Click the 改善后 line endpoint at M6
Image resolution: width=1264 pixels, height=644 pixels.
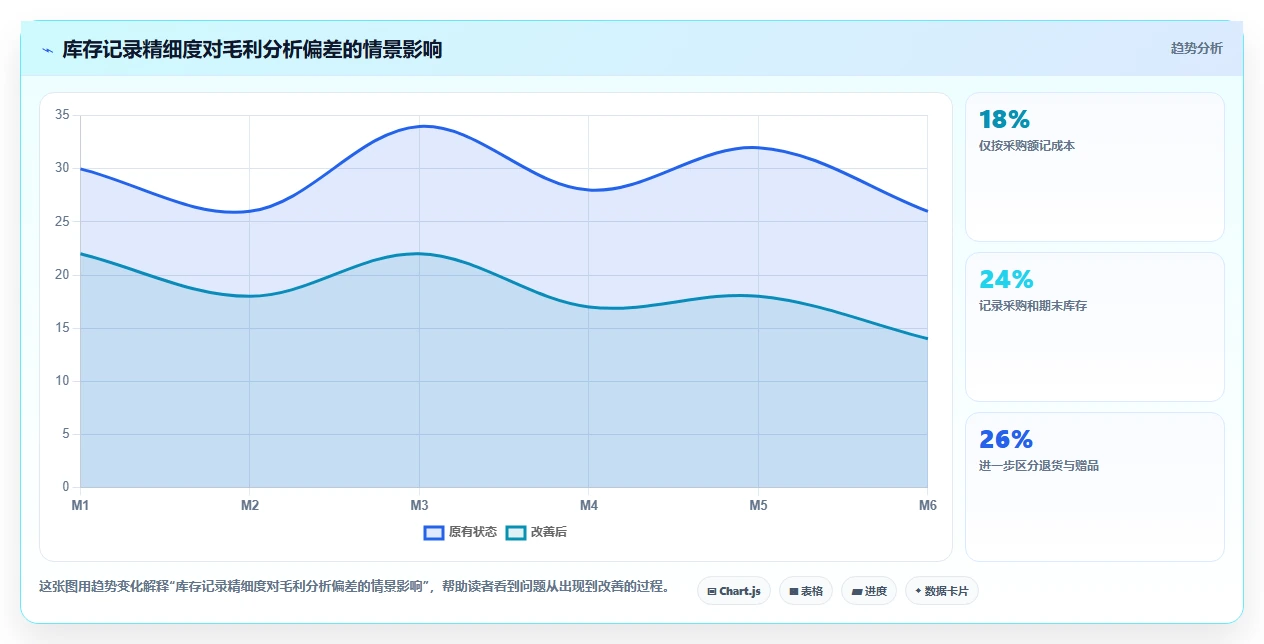927,339
